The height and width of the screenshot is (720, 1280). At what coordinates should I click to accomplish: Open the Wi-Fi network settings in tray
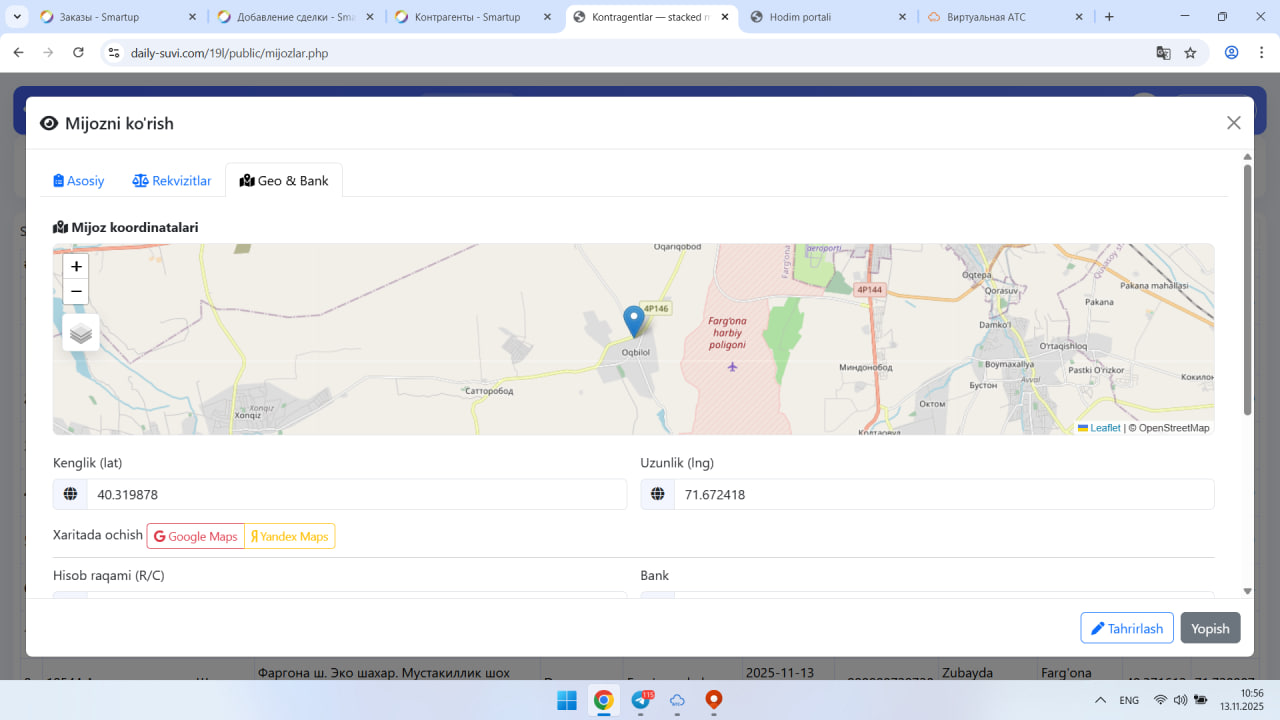pos(1161,700)
